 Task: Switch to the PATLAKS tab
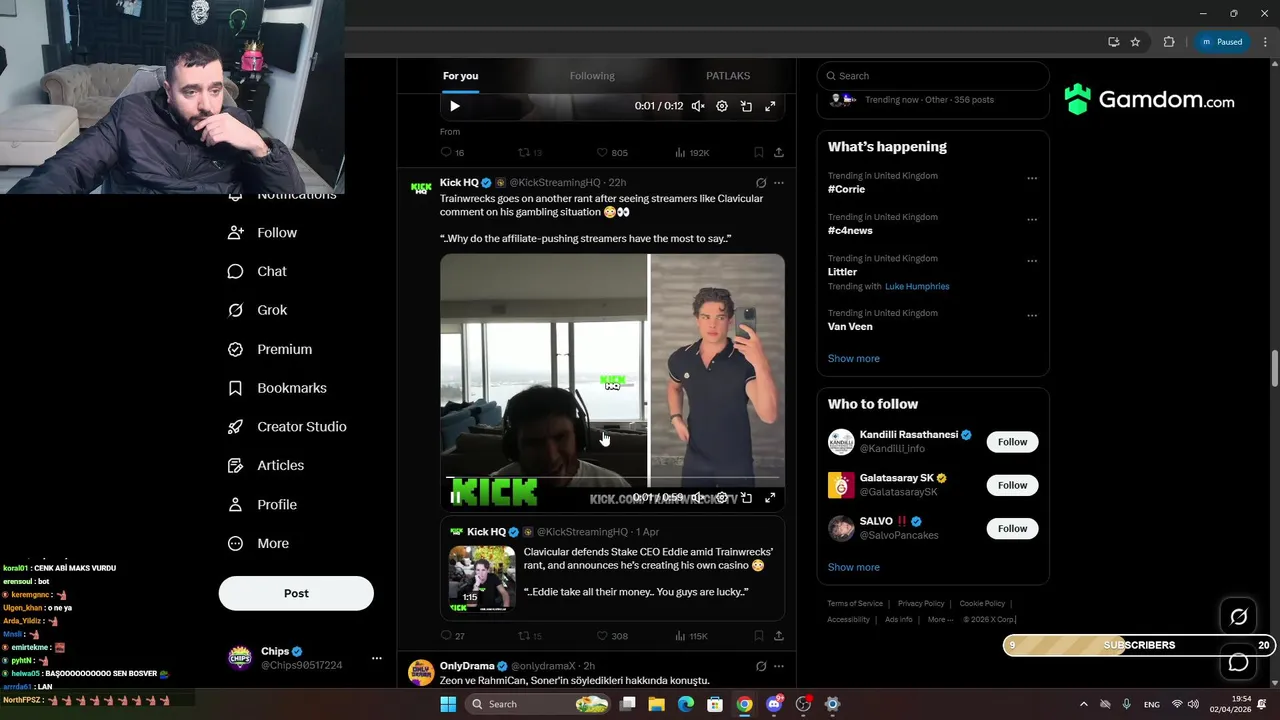pos(728,76)
